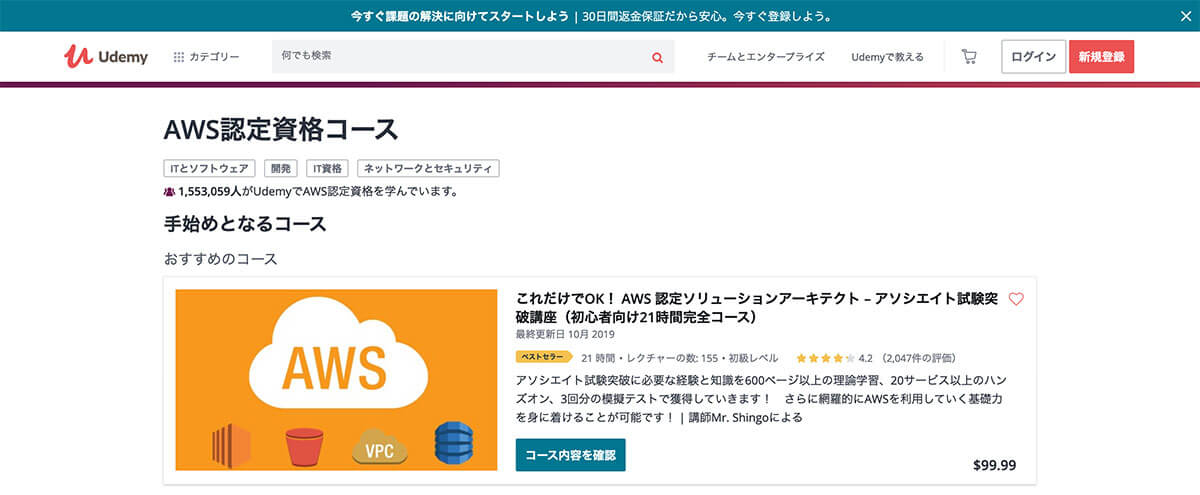Open Udemyで教える link
The image size is (1200, 495).
click(888, 57)
